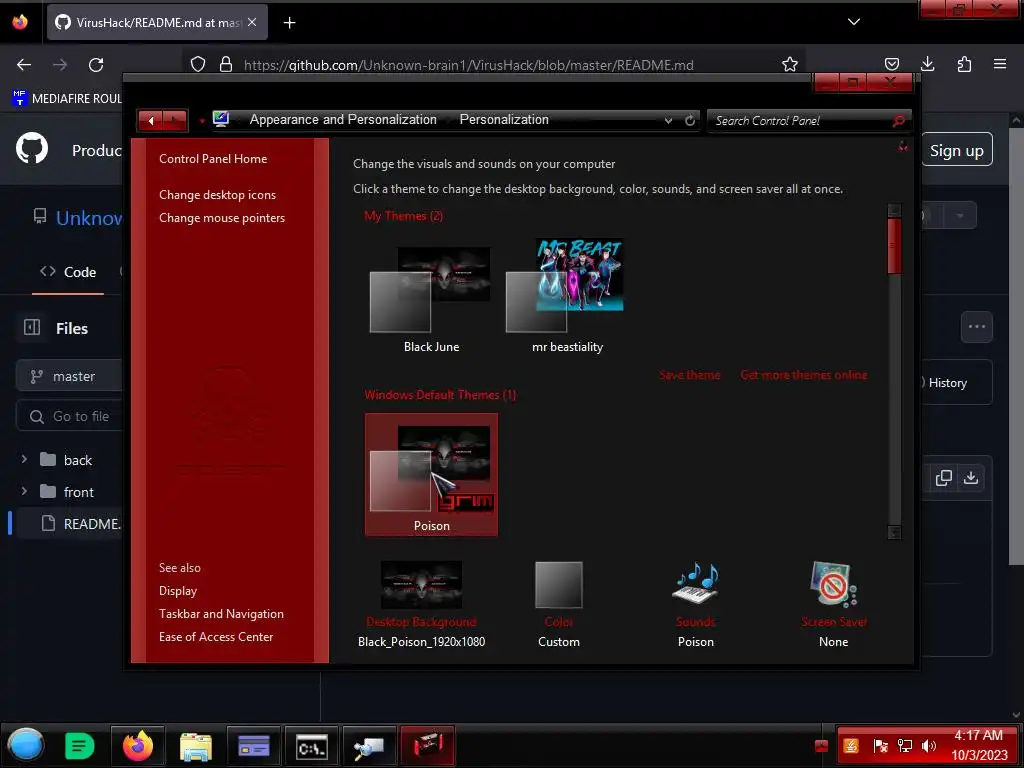Image resolution: width=1024 pixels, height=768 pixels.
Task: Open Screen Saver settings icon
Action: tap(833, 584)
